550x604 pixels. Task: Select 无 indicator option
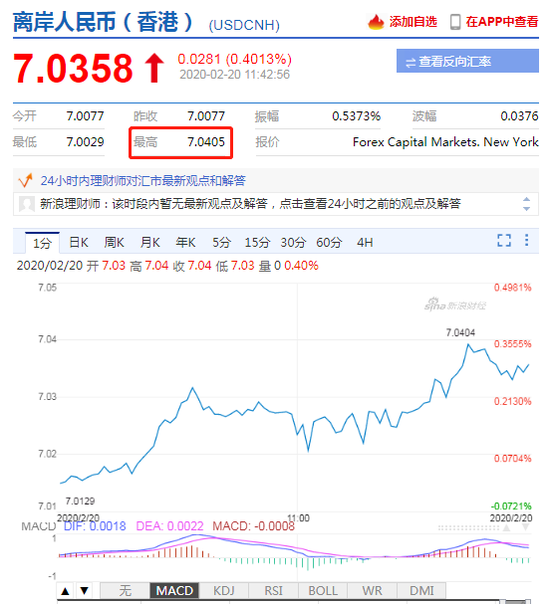pyautogui.click(x=125, y=591)
